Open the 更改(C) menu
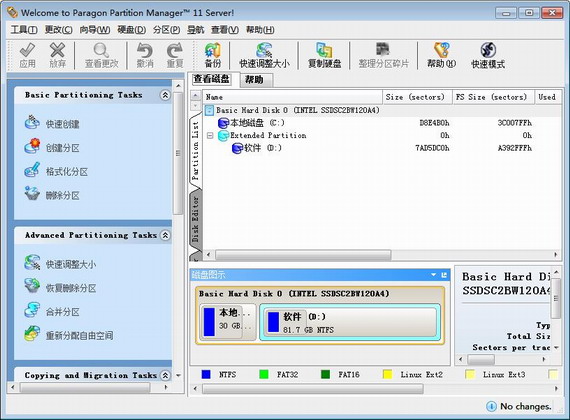Viewport: 570px width, 420px height. 58,30
